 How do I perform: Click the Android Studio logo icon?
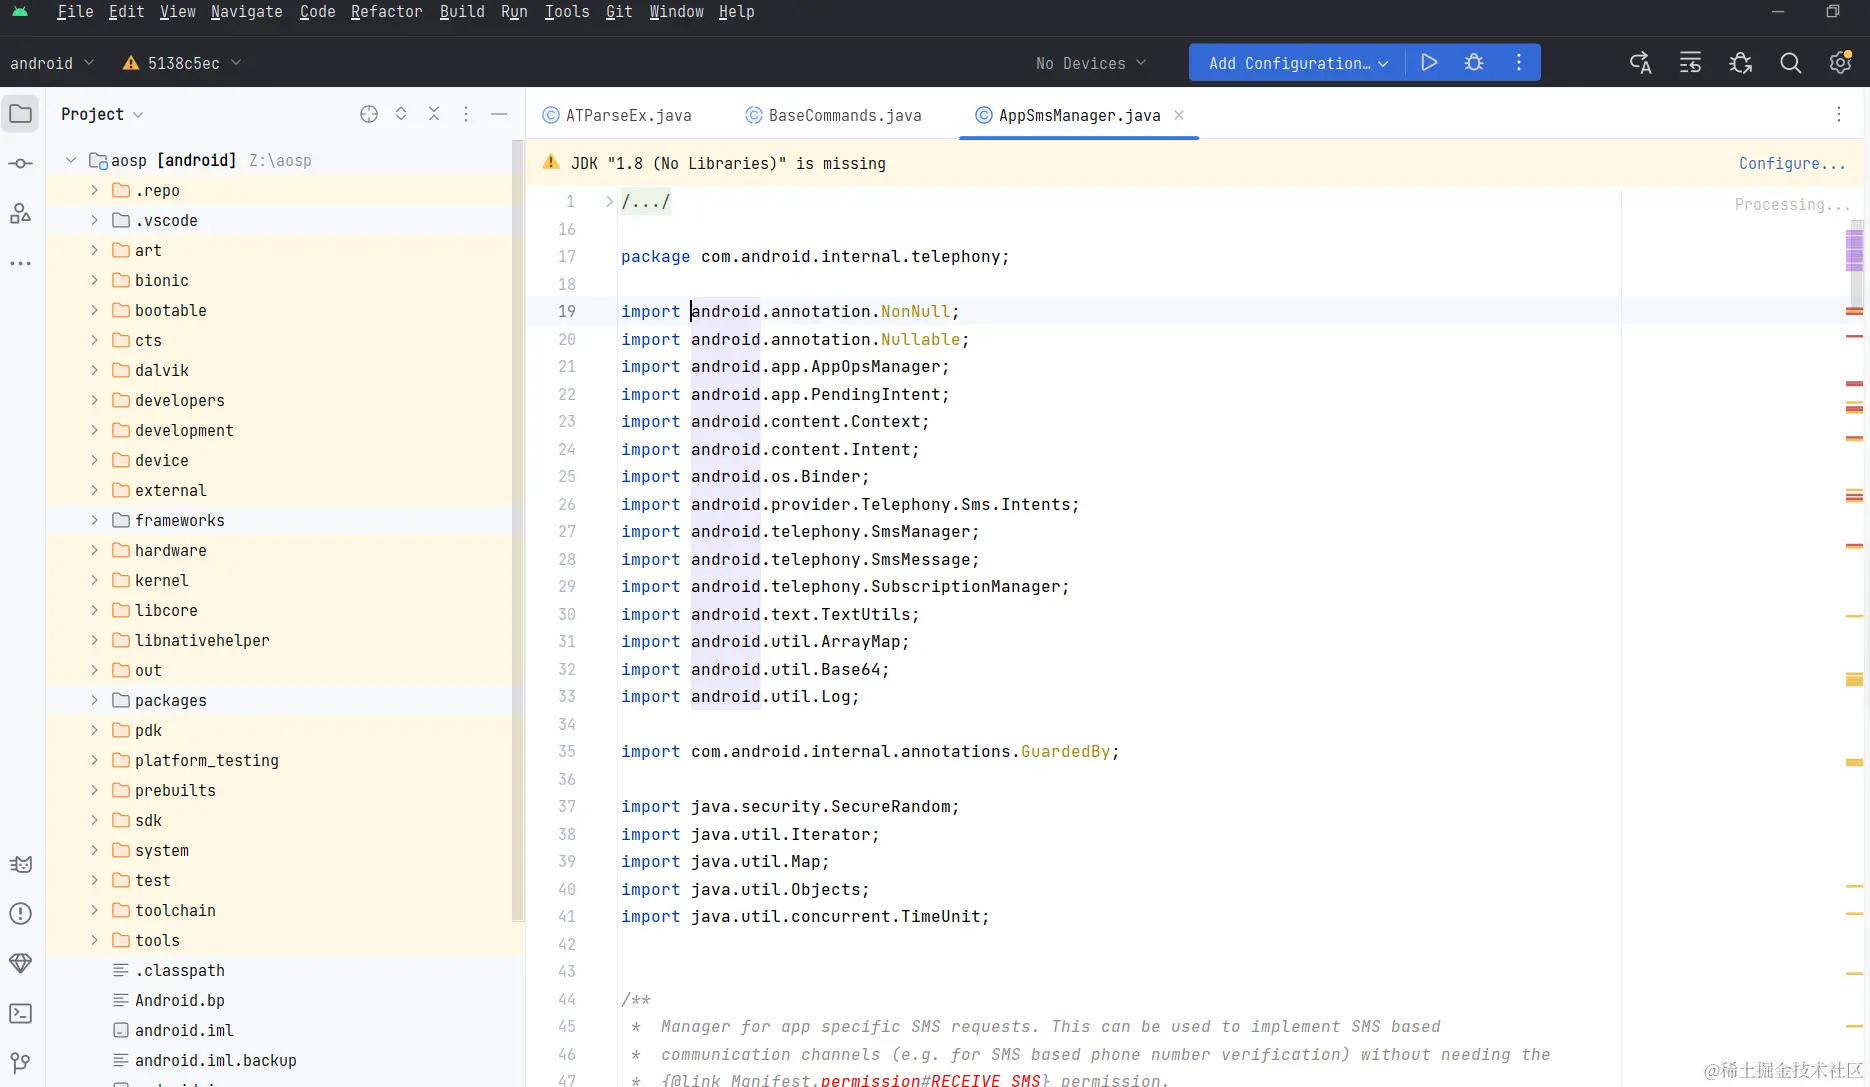[x=20, y=12]
